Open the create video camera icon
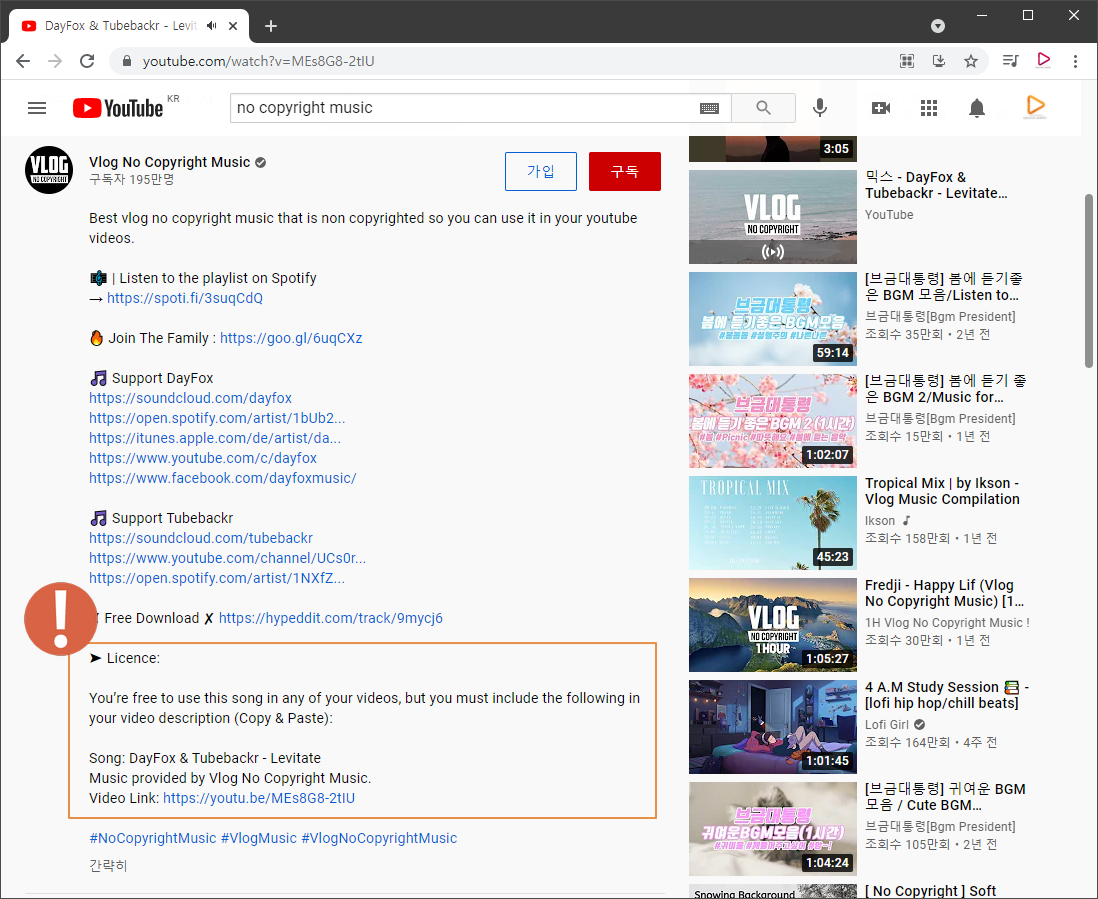Image resolution: width=1098 pixels, height=899 pixels. [881, 108]
